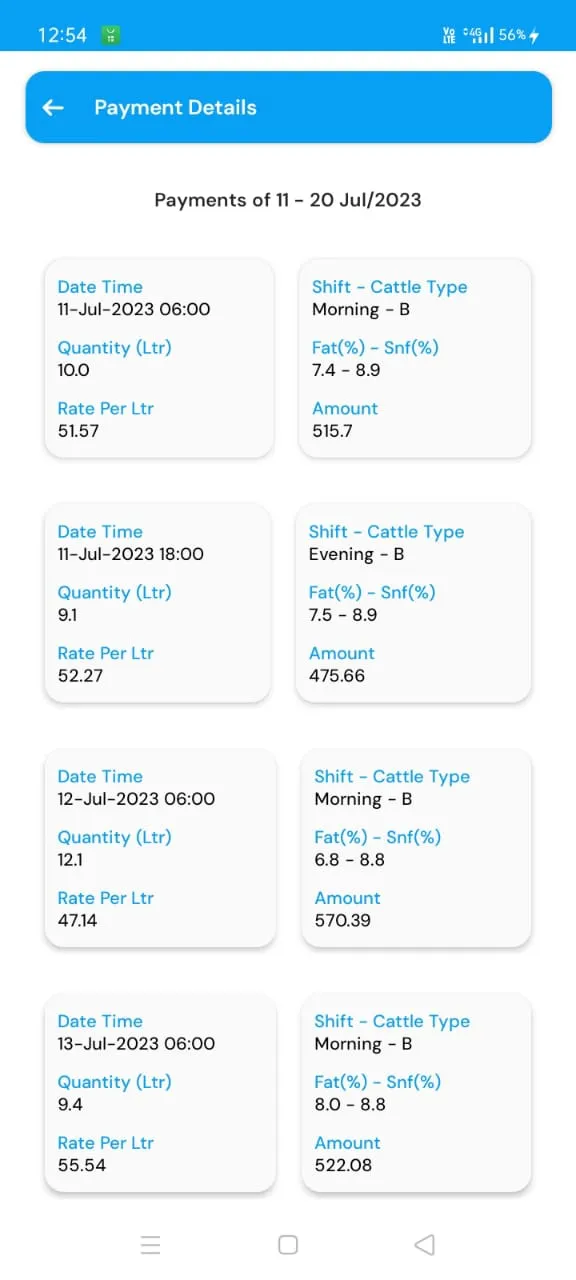The height and width of the screenshot is (1280, 576).
Task: Tap the 475.66 amount value
Action: coord(337,676)
